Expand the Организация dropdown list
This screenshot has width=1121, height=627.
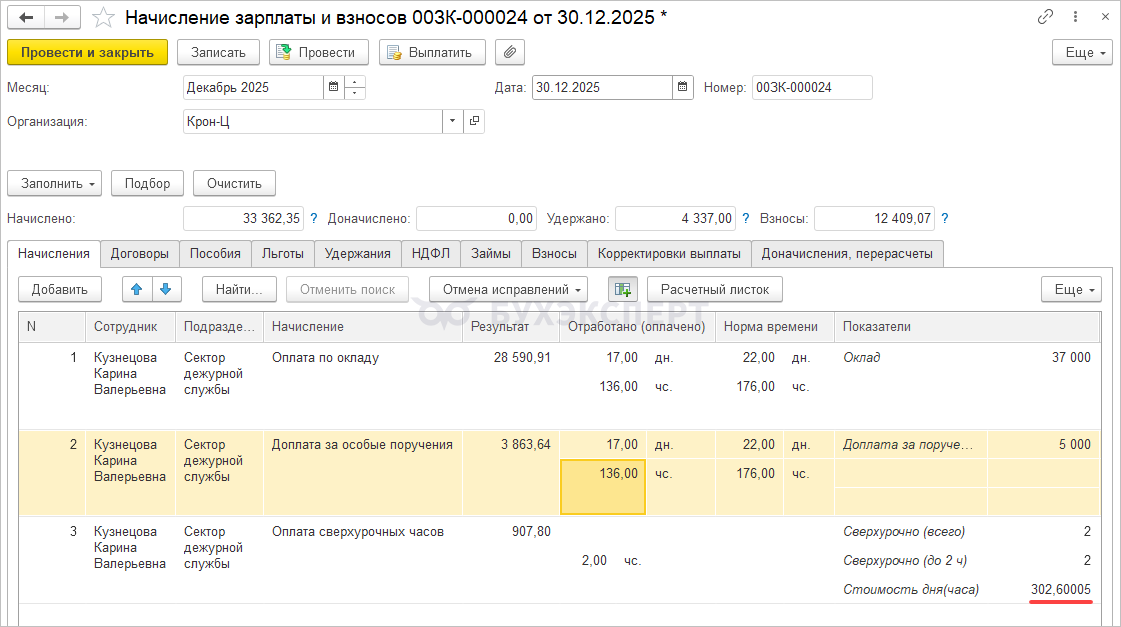click(x=451, y=121)
